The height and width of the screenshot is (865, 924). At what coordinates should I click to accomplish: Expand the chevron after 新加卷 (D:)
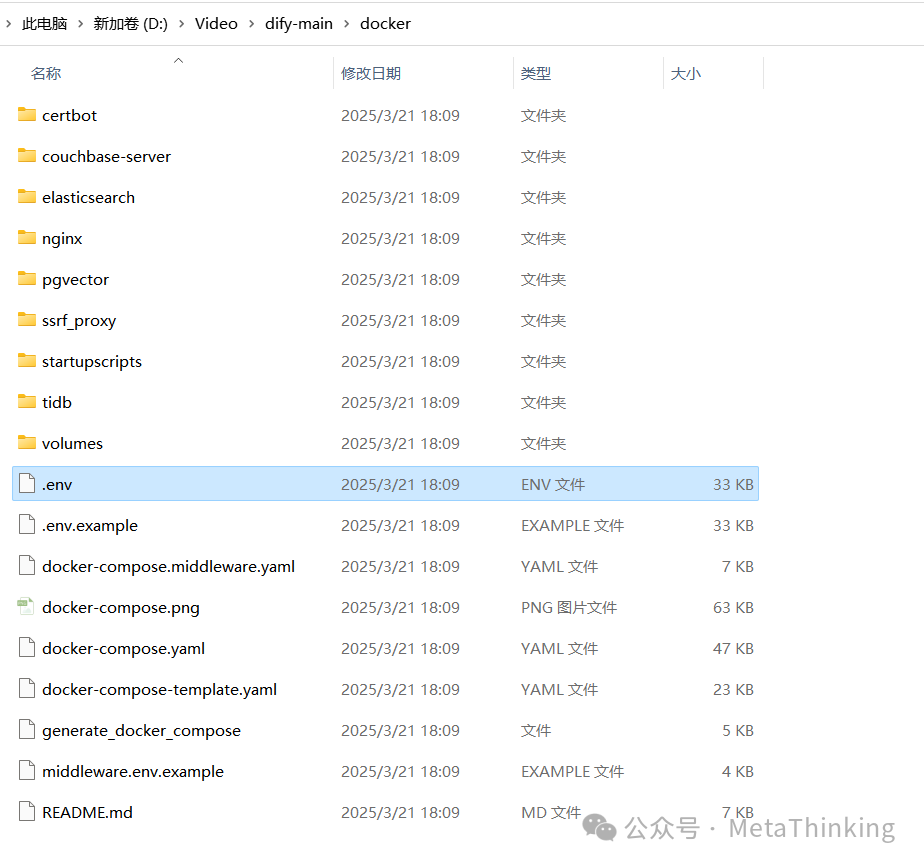(182, 24)
